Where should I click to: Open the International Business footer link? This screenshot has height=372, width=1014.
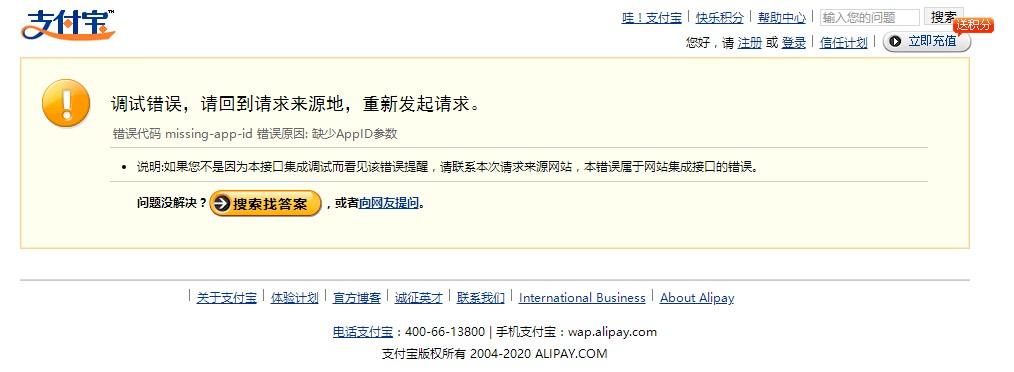582,298
